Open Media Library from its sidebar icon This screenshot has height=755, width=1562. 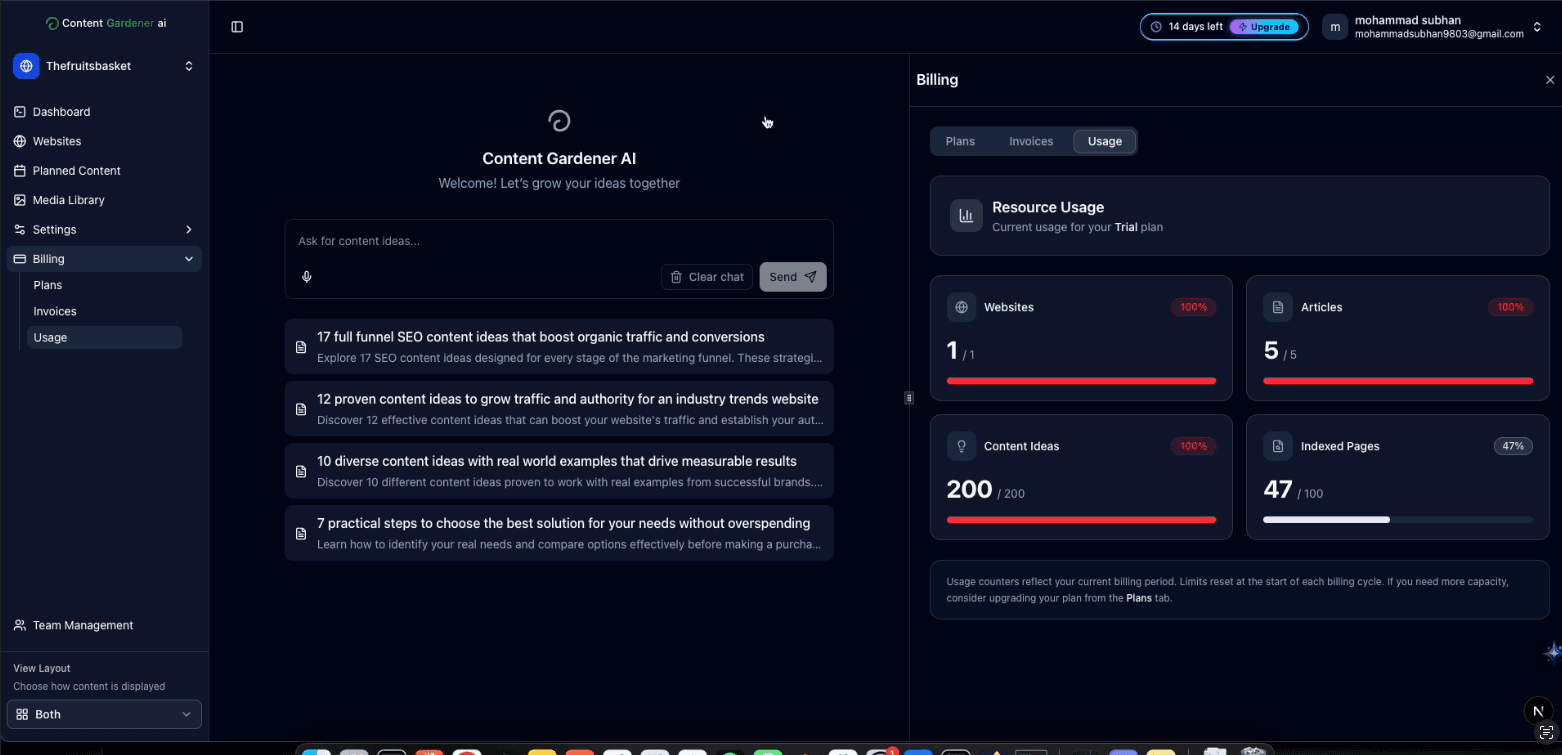click(20, 200)
